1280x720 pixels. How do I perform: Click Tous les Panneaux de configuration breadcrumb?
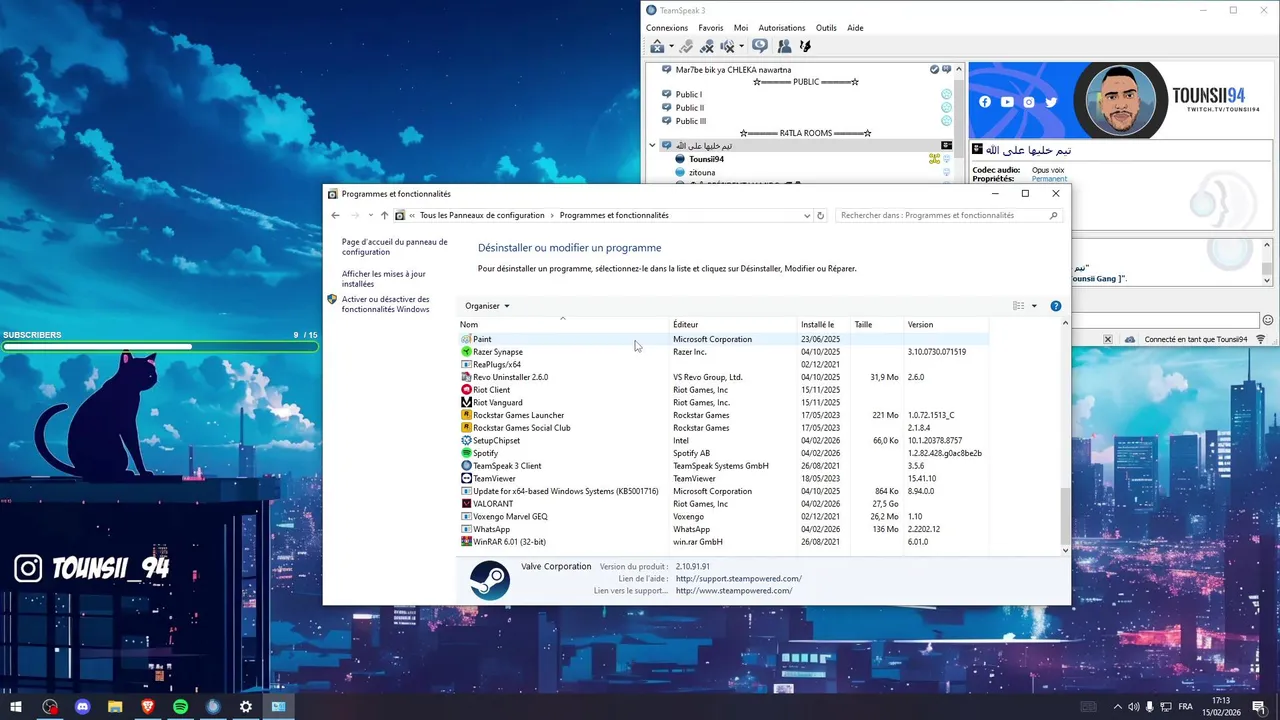coord(482,215)
